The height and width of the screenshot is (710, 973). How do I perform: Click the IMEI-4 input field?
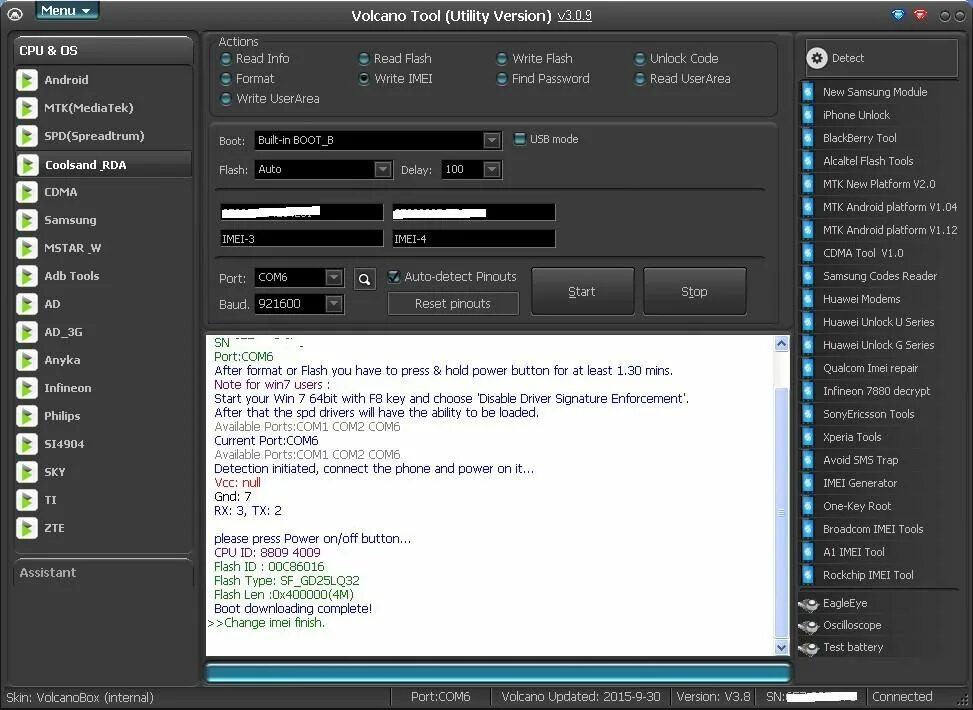(474, 239)
